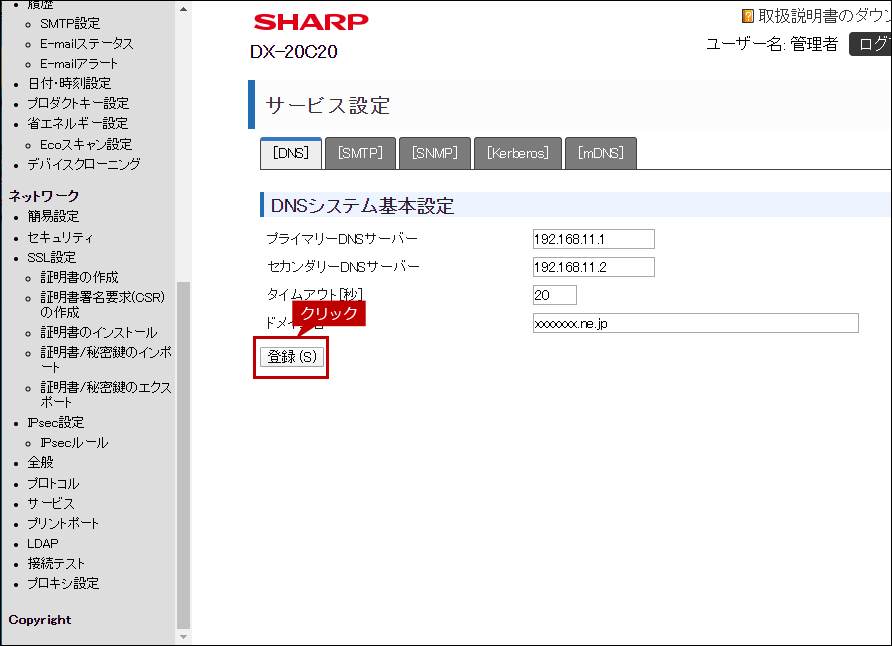
Task: Switch to the [SNMP] tab
Action: (x=435, y=153)
